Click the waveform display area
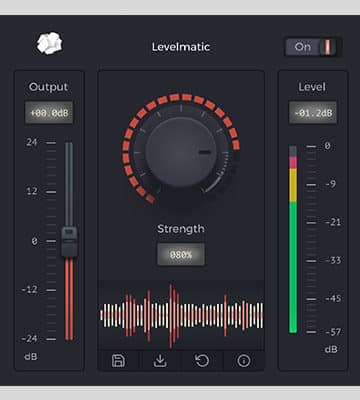360x400 pixels. (181, 315)
